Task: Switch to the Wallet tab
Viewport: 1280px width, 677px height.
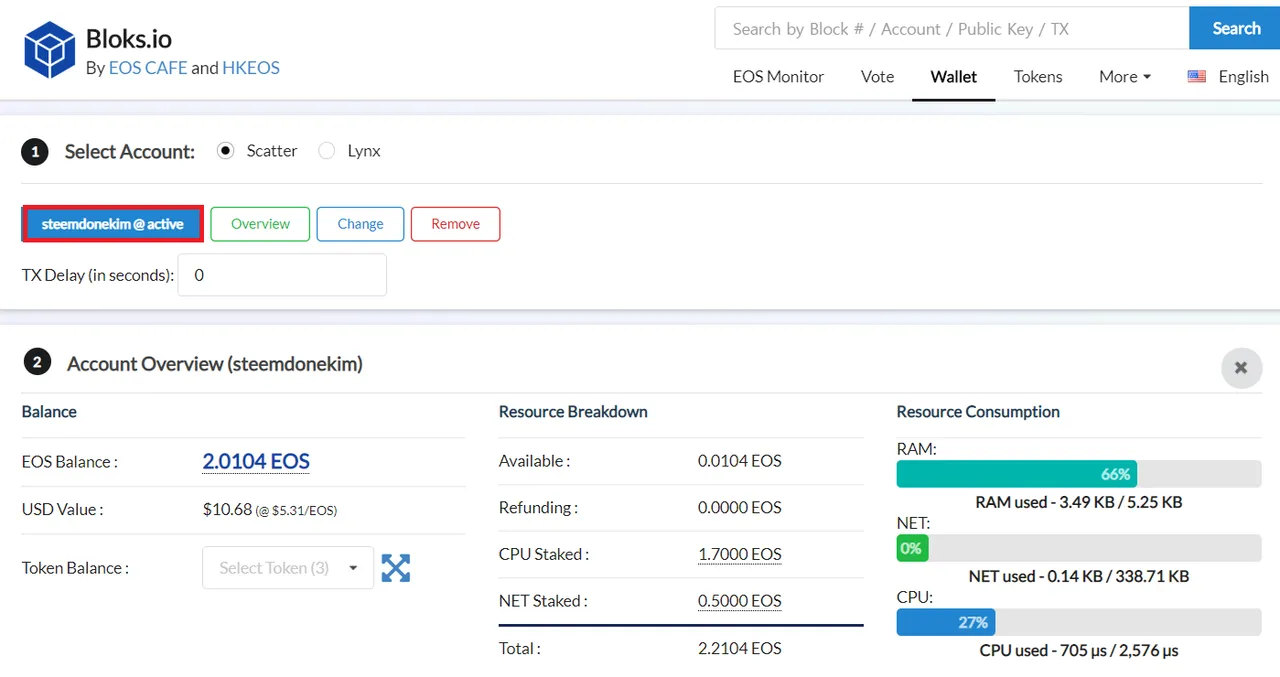Action: tap(953, 76)
